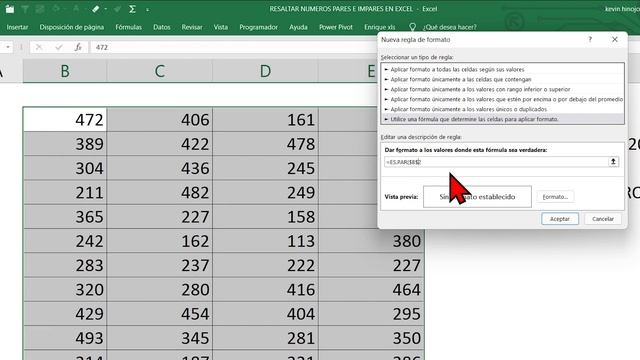Image resolution: width=640 pixels, height=360 pixels.
Task: Switch to the Fórmulas tab
Action: click(129, 27)
